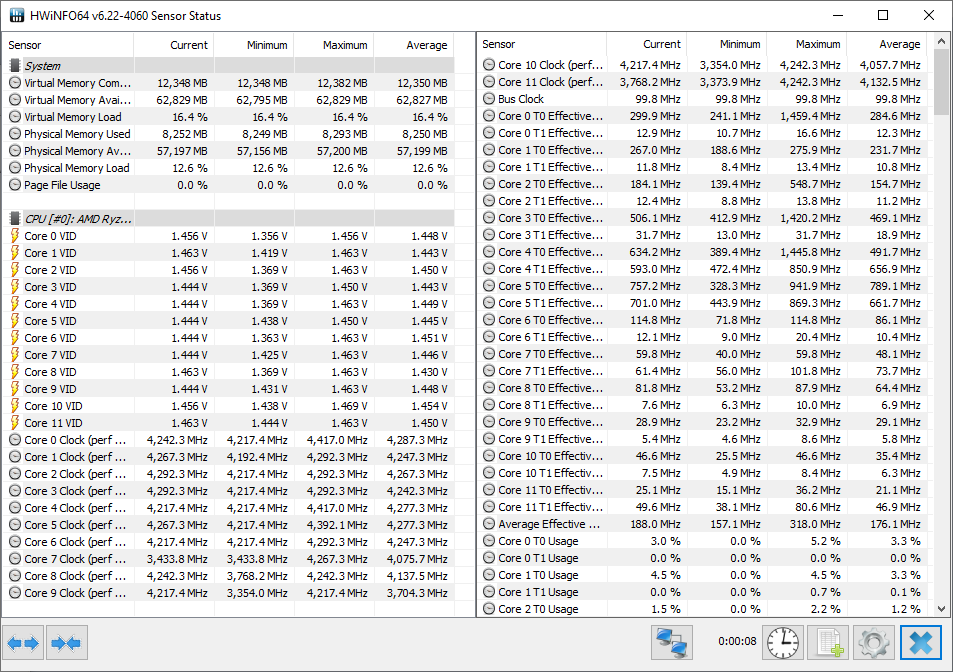Select the Core 1 T0 Usage row
Screen dimensions: 953x672
pos(702,575)
